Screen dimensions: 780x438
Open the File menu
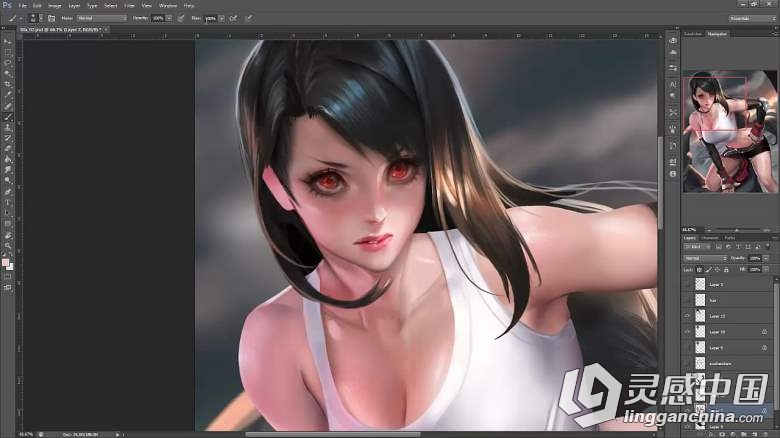(22, 5)
